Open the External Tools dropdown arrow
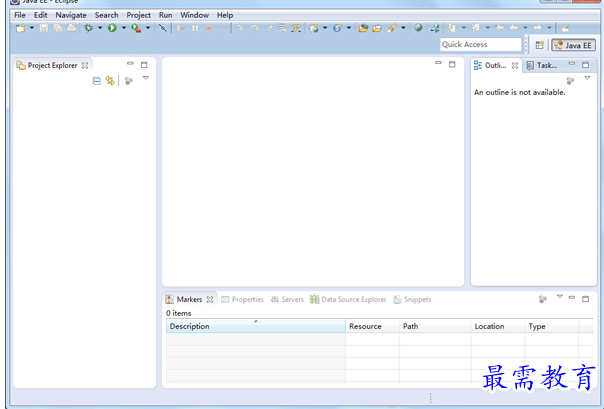 click(x=148, y=28)
